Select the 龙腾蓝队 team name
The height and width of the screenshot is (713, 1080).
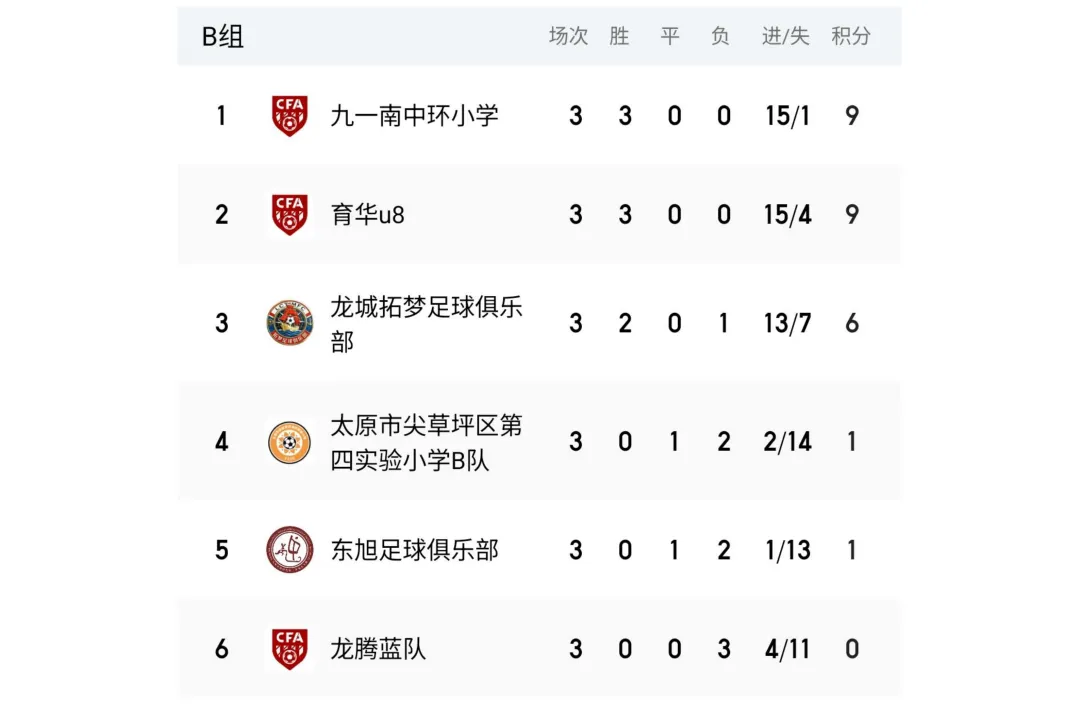click(377, 649)
